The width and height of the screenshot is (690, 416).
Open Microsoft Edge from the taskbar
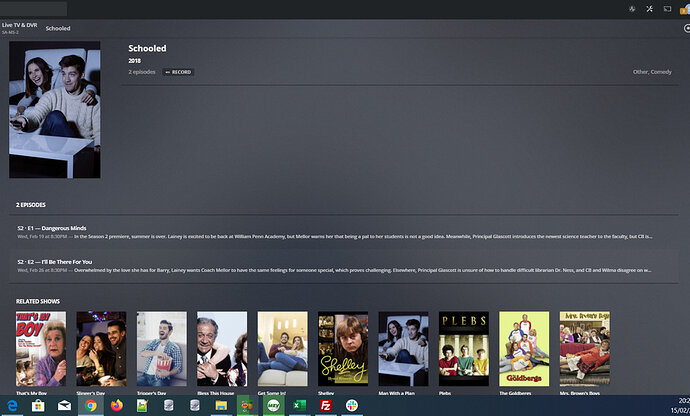pyautogui.click(x=12, y=405)
